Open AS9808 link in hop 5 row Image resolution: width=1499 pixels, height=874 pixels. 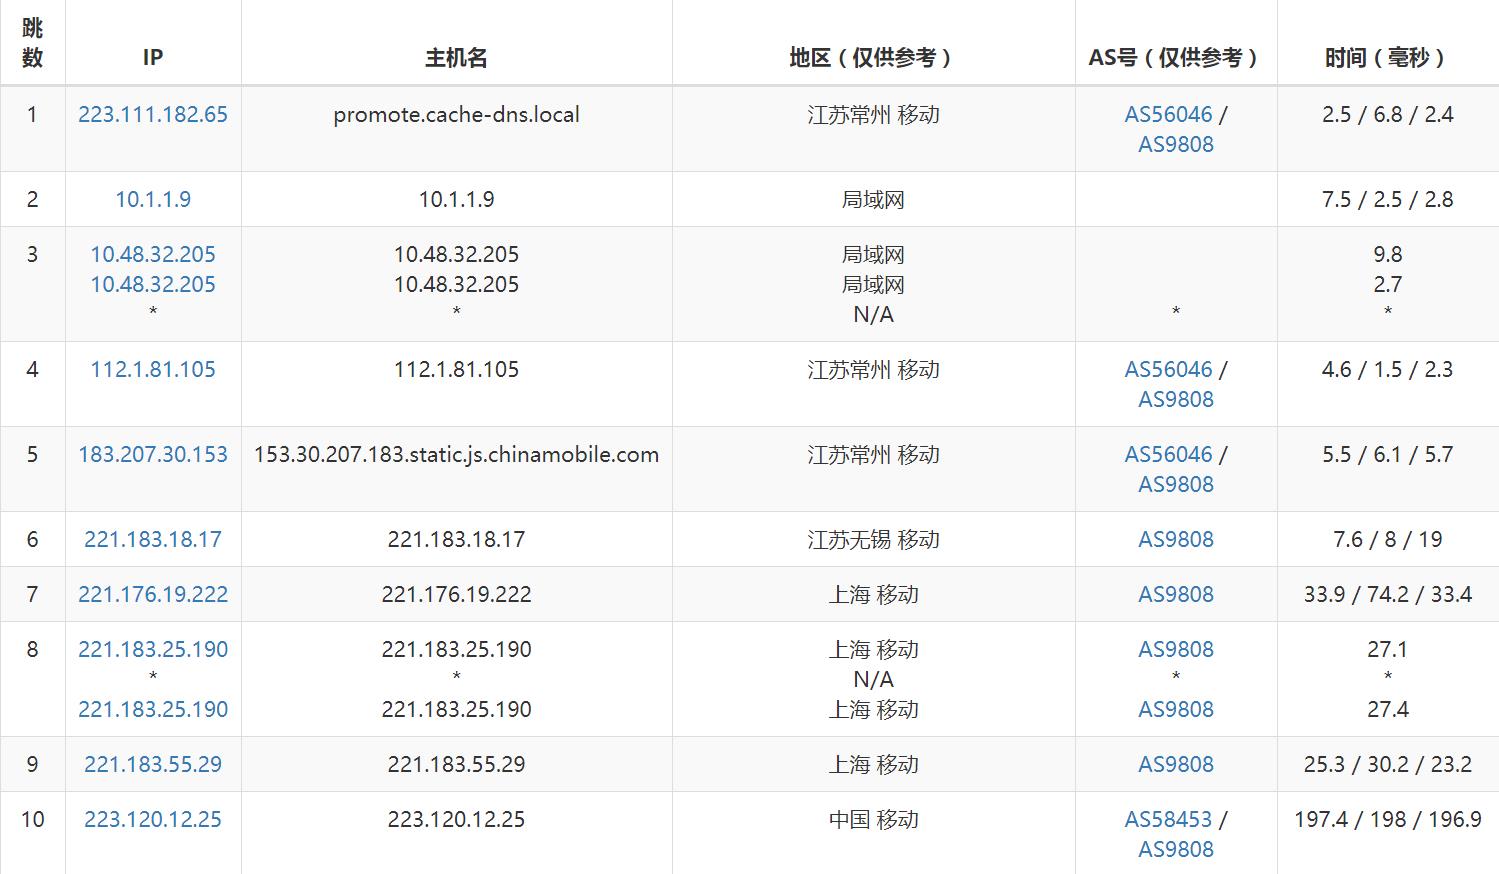(x=1176, y=484)
